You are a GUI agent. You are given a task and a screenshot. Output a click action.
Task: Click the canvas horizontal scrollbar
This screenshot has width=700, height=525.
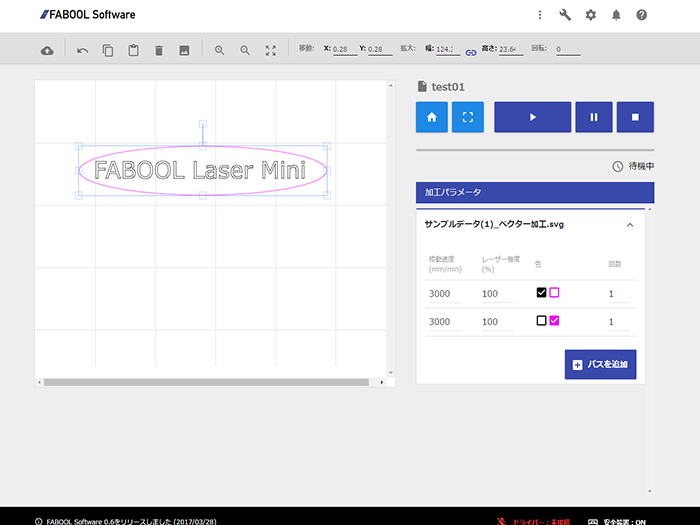tap(206, 383)
